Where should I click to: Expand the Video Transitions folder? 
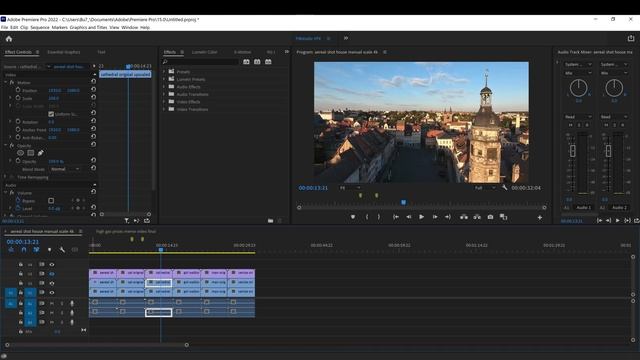pyautogui.click(x=164, y=109)
